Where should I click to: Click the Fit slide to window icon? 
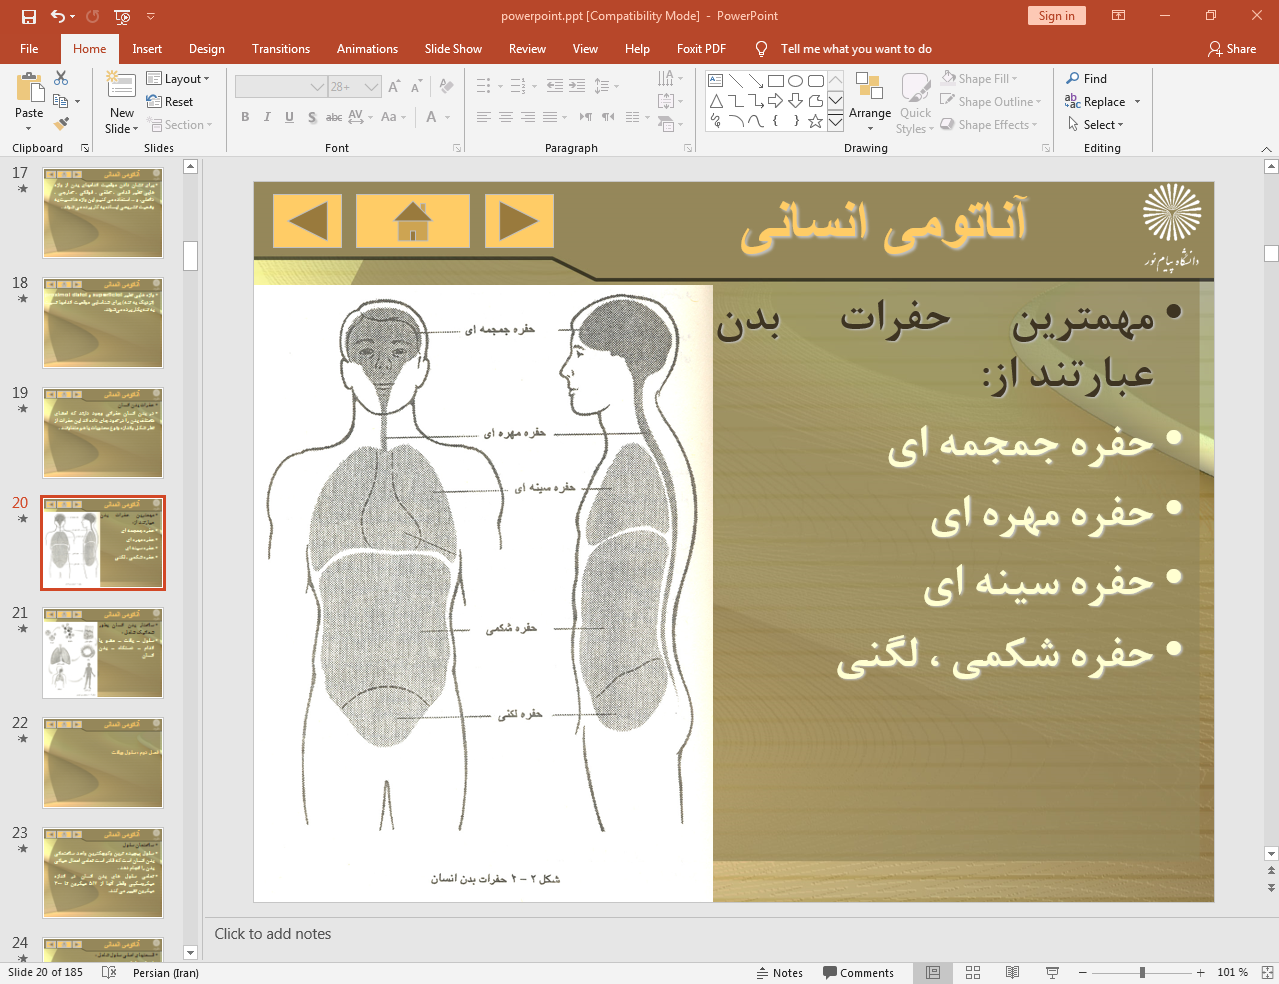pyautogui.click(x=1267, y=972)
